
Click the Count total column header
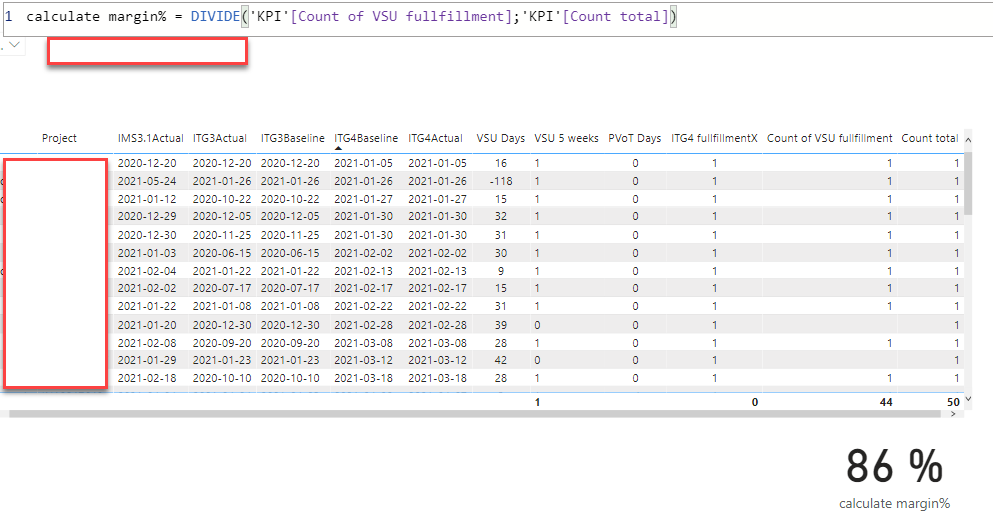tap(930, 138)
